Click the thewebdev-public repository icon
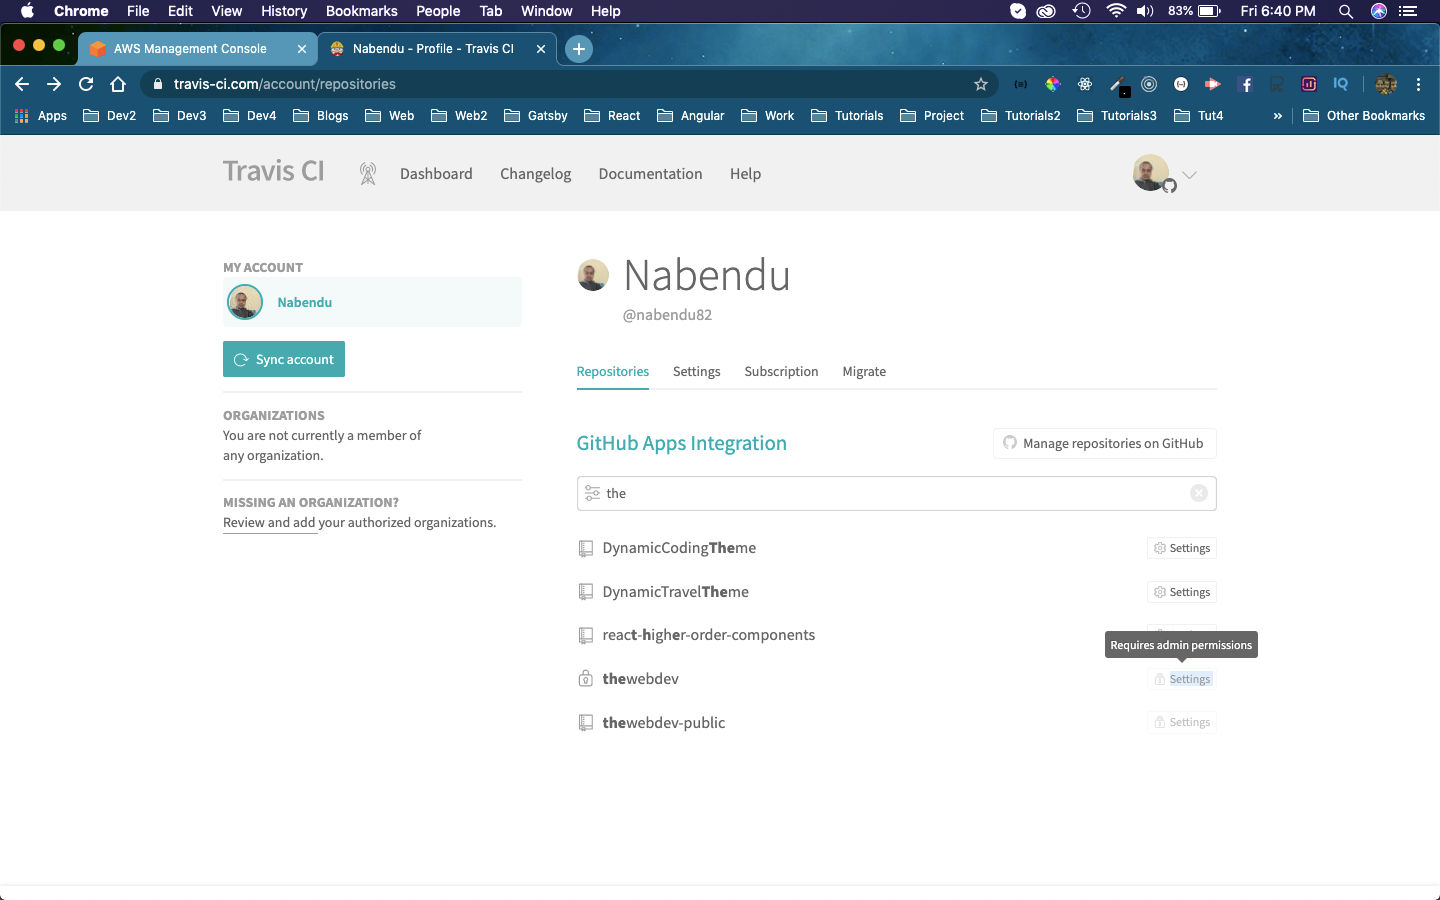Viewport: 1440px width, 900px height. pyautogui.click(x=586, y=722)
